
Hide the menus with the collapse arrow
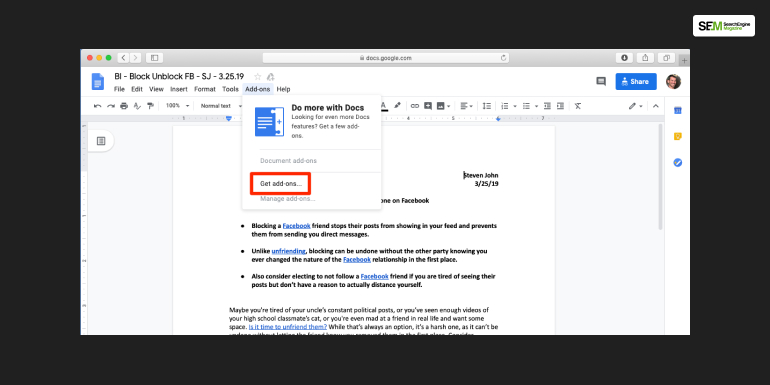point(655,106)
